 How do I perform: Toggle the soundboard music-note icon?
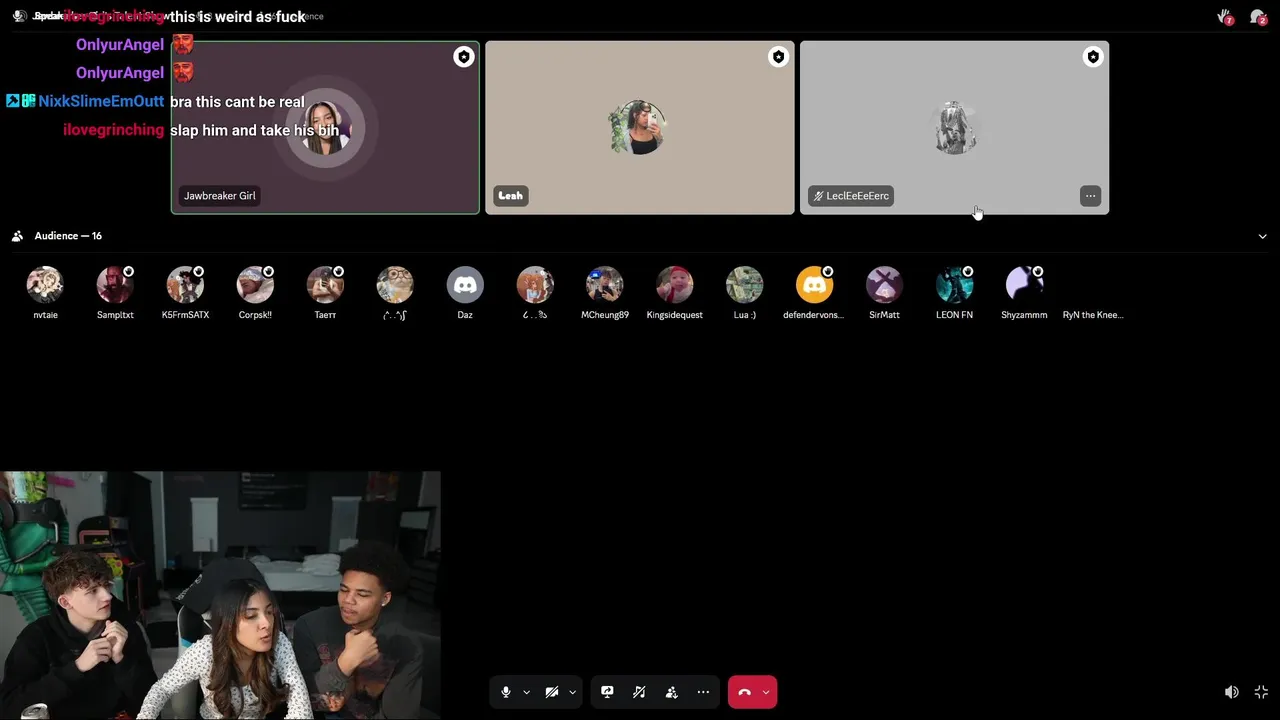point(639,692)
